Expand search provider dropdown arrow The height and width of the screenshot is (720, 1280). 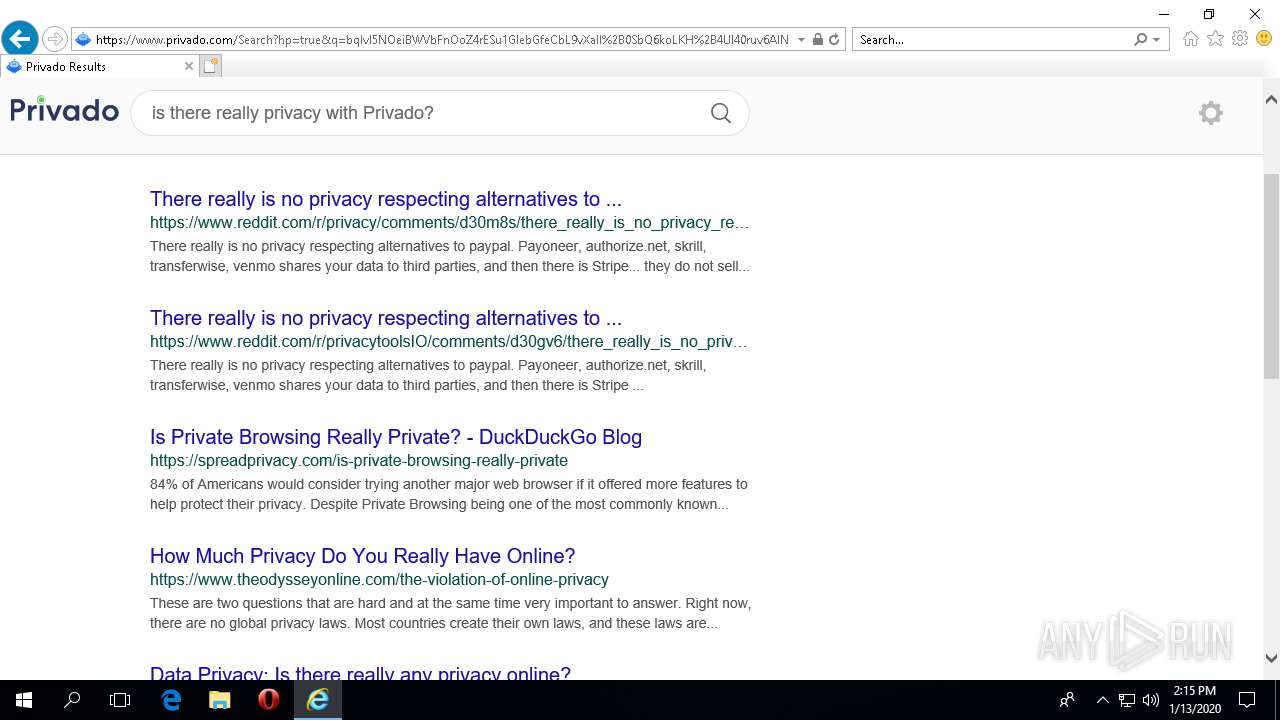(1157, 40)
